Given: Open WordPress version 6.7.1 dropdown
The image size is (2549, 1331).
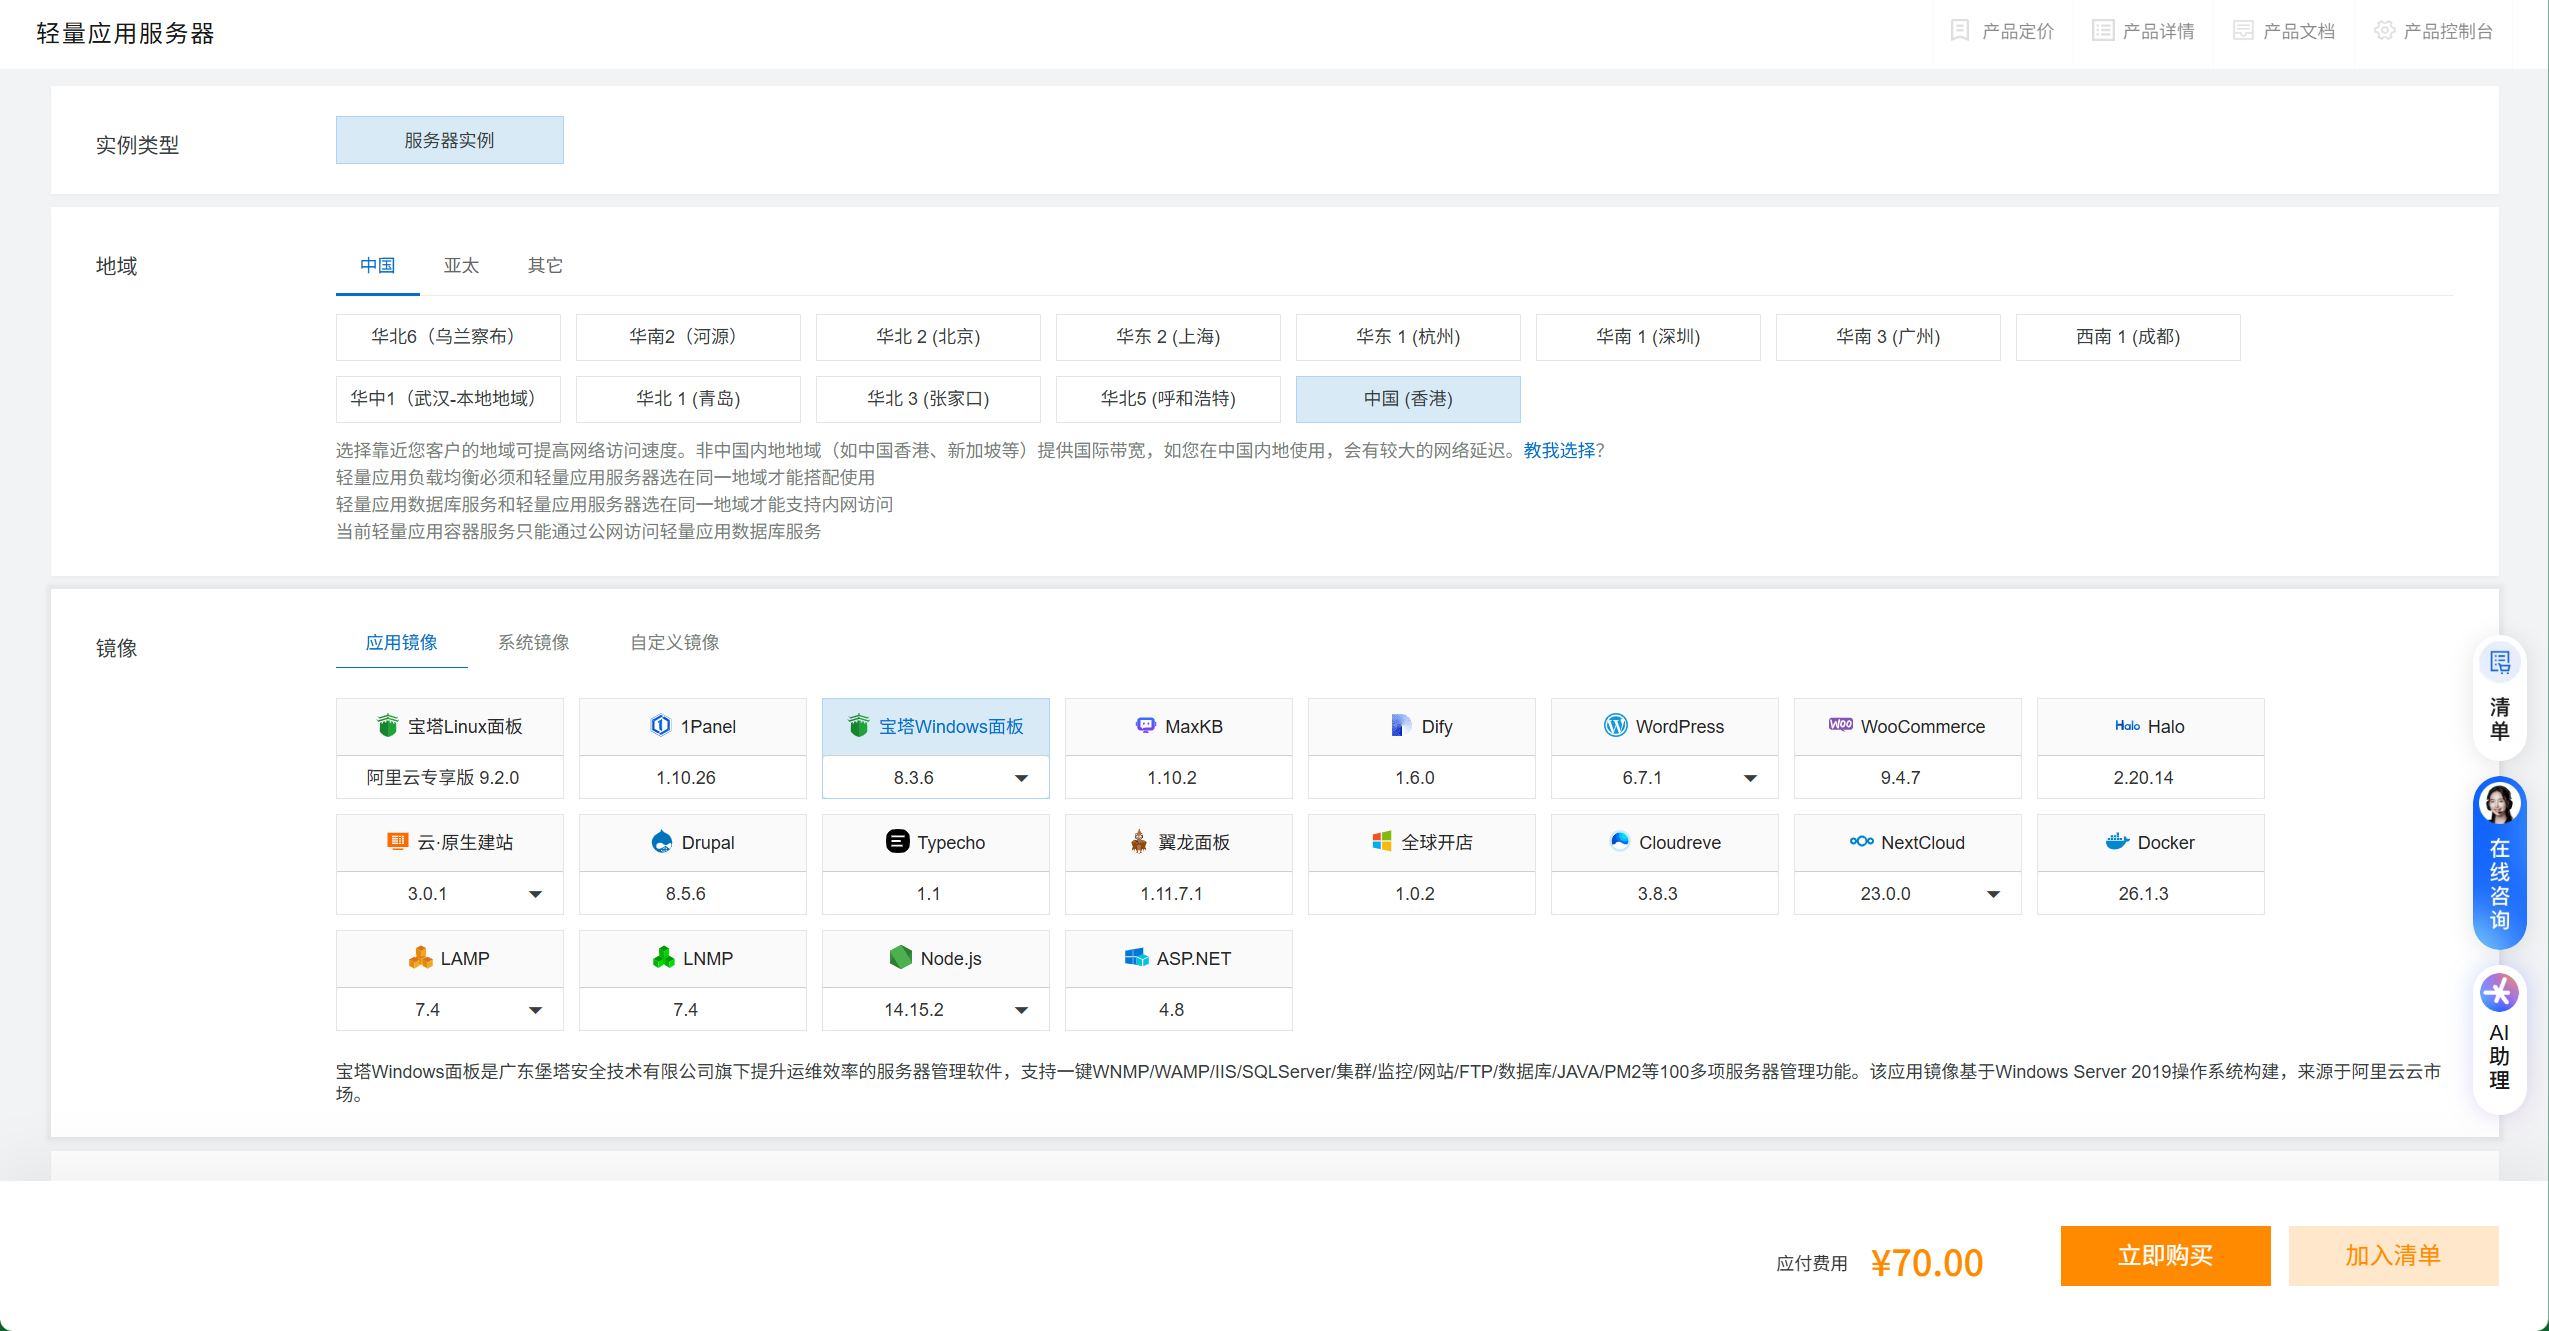Looking at the screenshot, I should click(x=1750, y=778).
